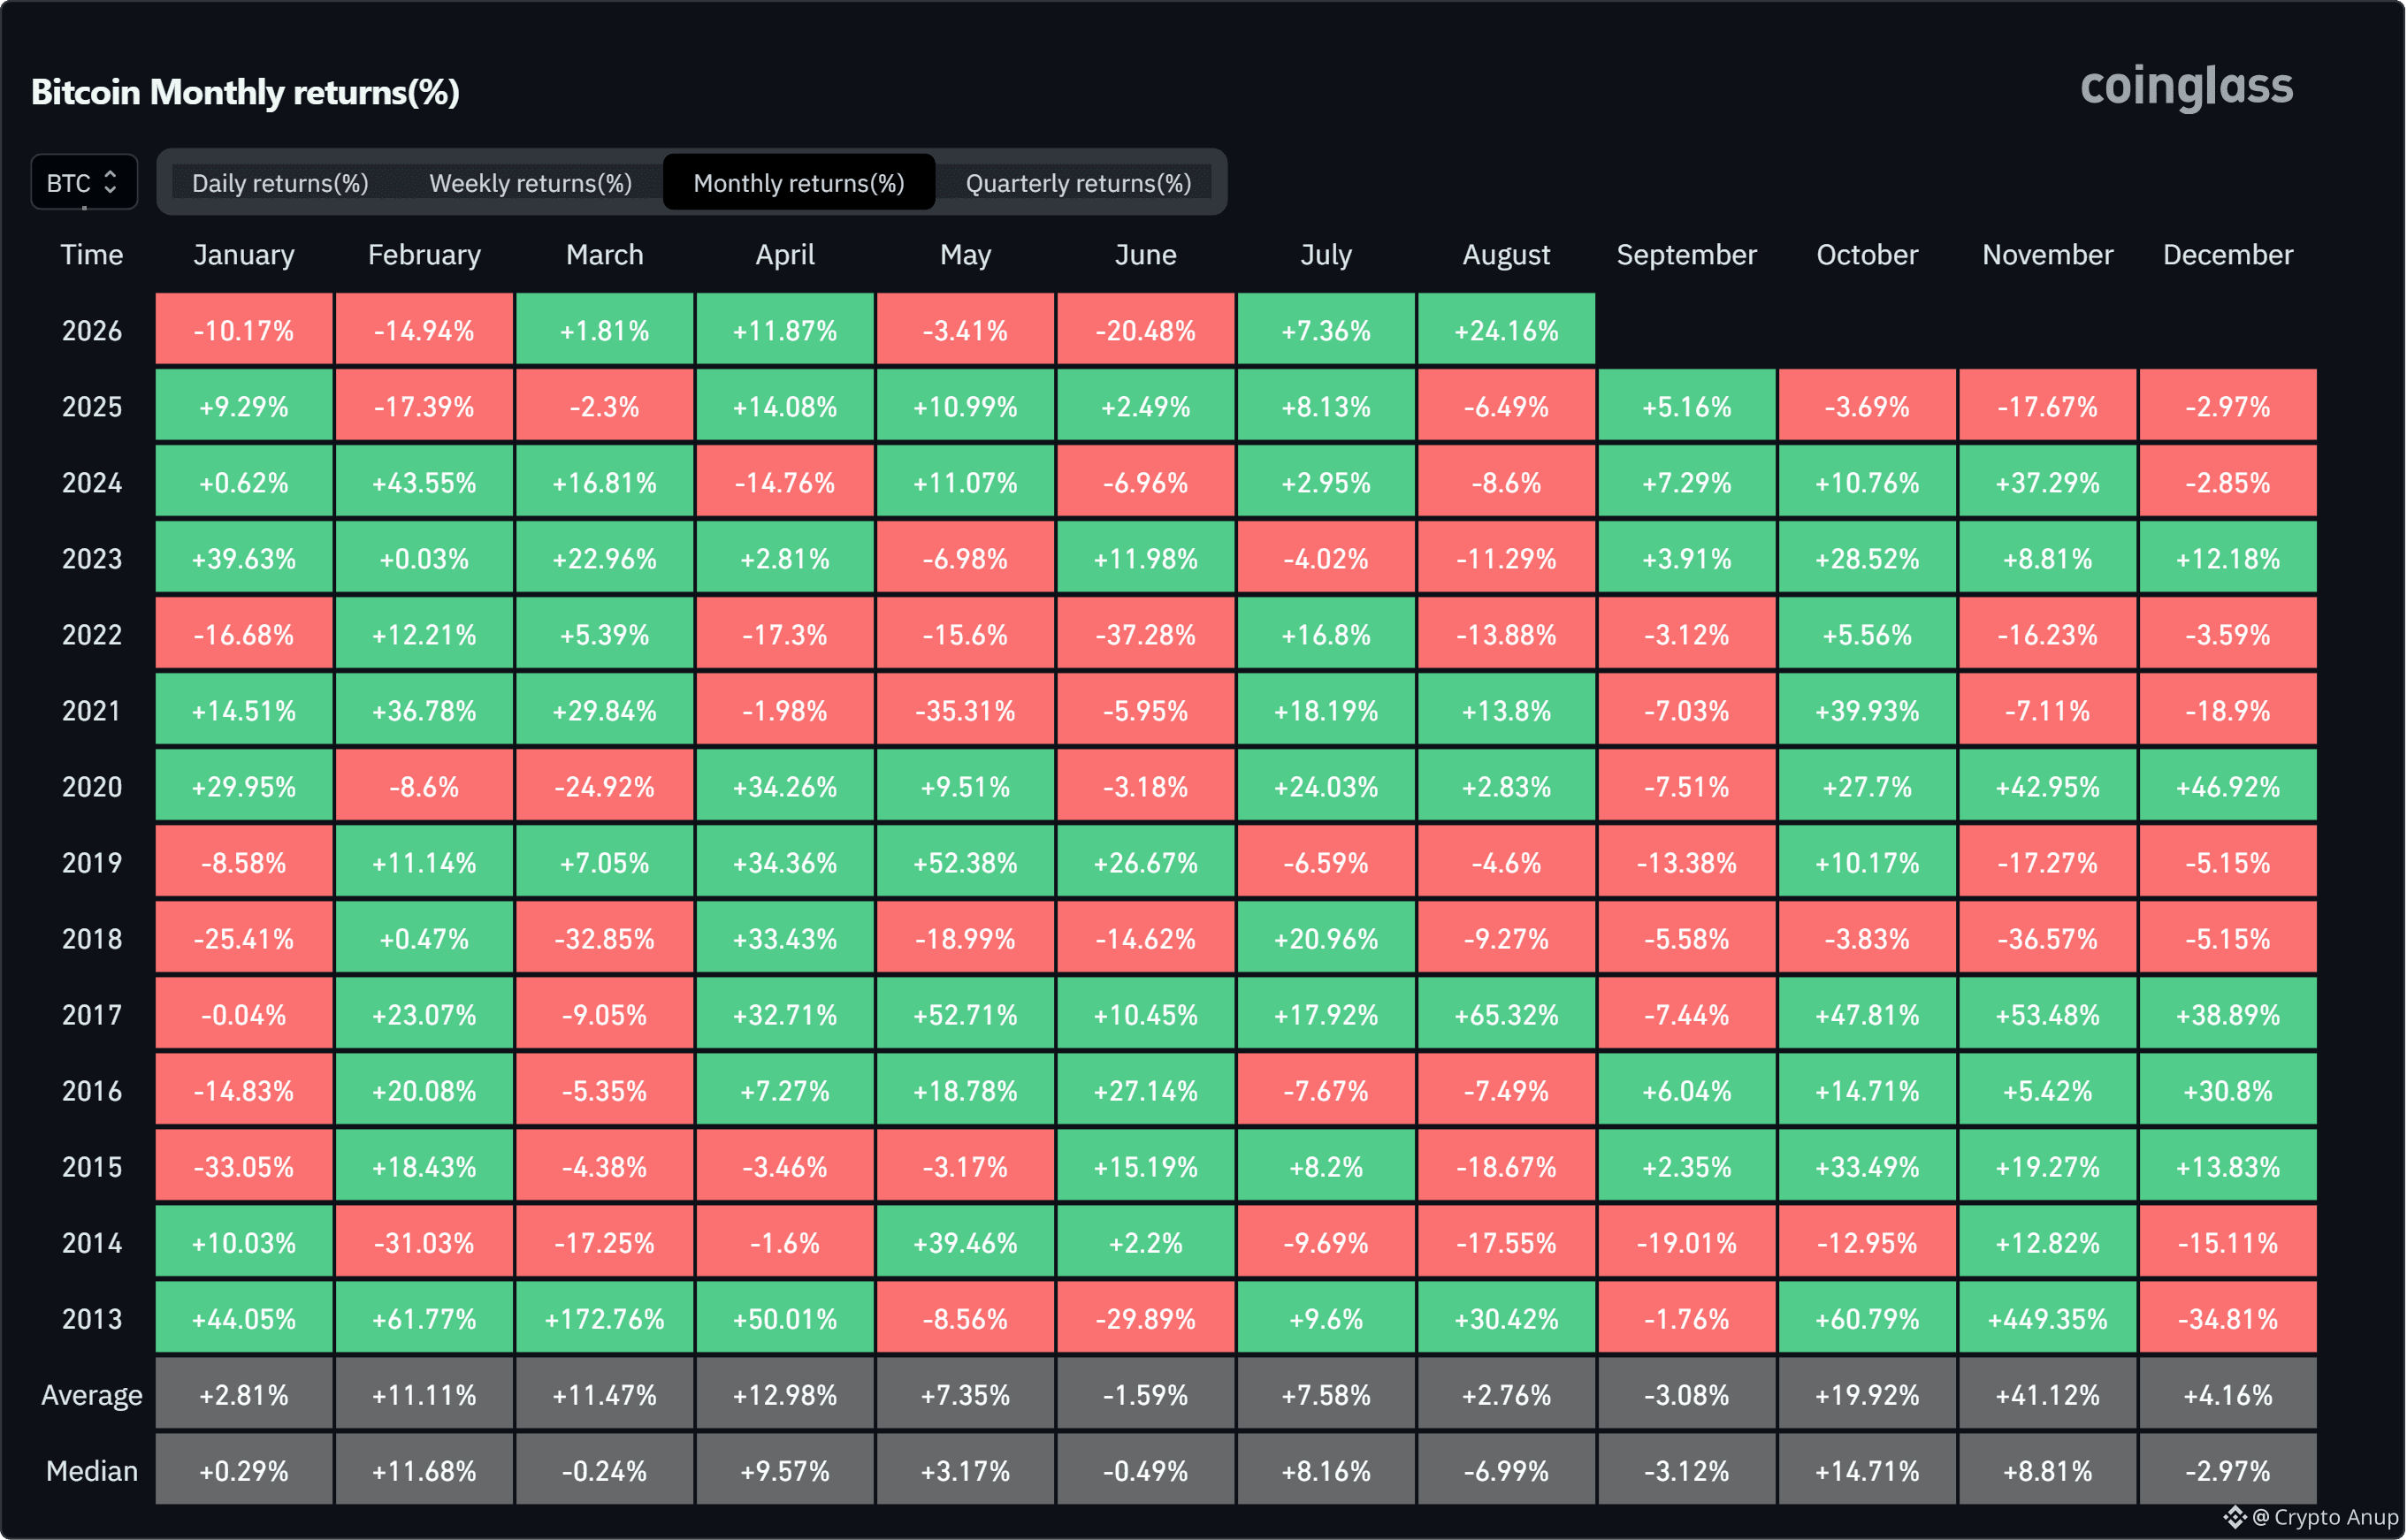The height and width of the screenshot is (1540, 2407).
Task: Click the 2015 January cell -33.05%
Action: point(244,1165)
